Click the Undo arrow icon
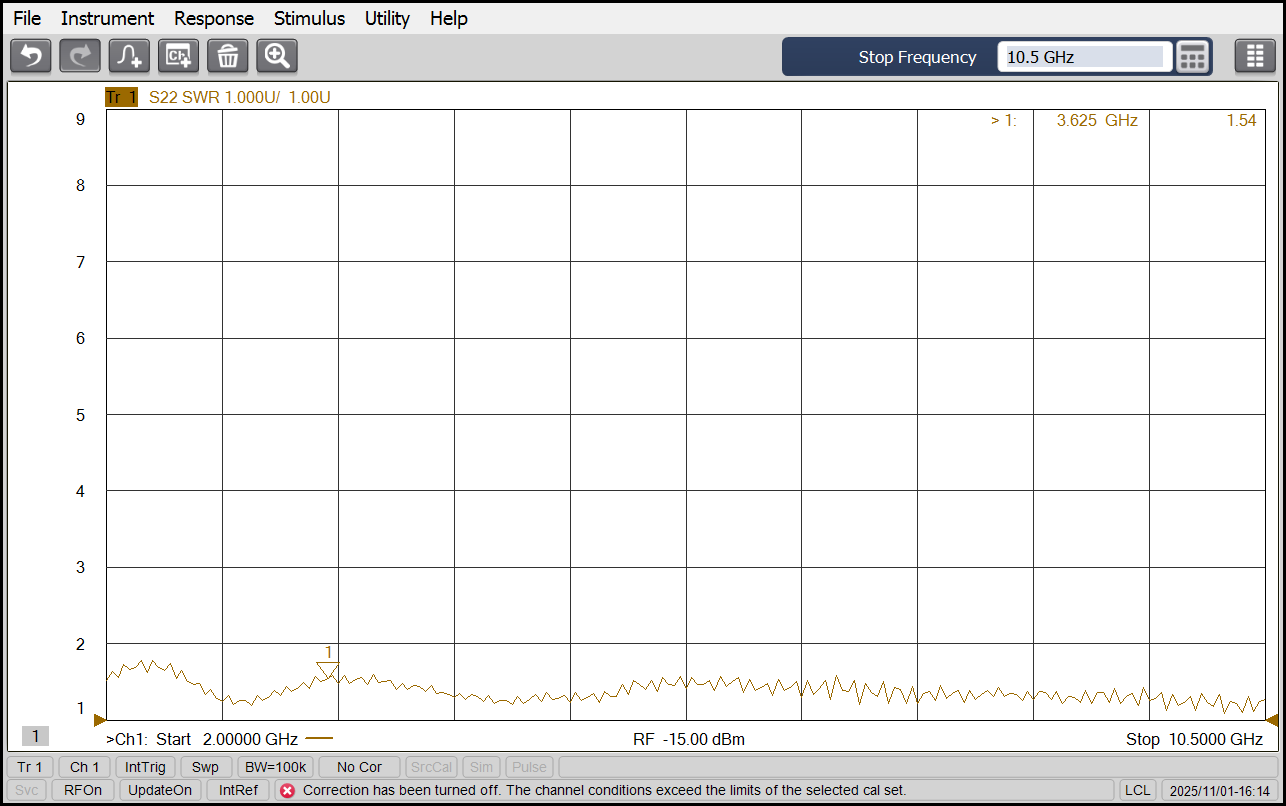Image resolution: width=1286 pixels, height=806 pixels. tap(31, 56)
